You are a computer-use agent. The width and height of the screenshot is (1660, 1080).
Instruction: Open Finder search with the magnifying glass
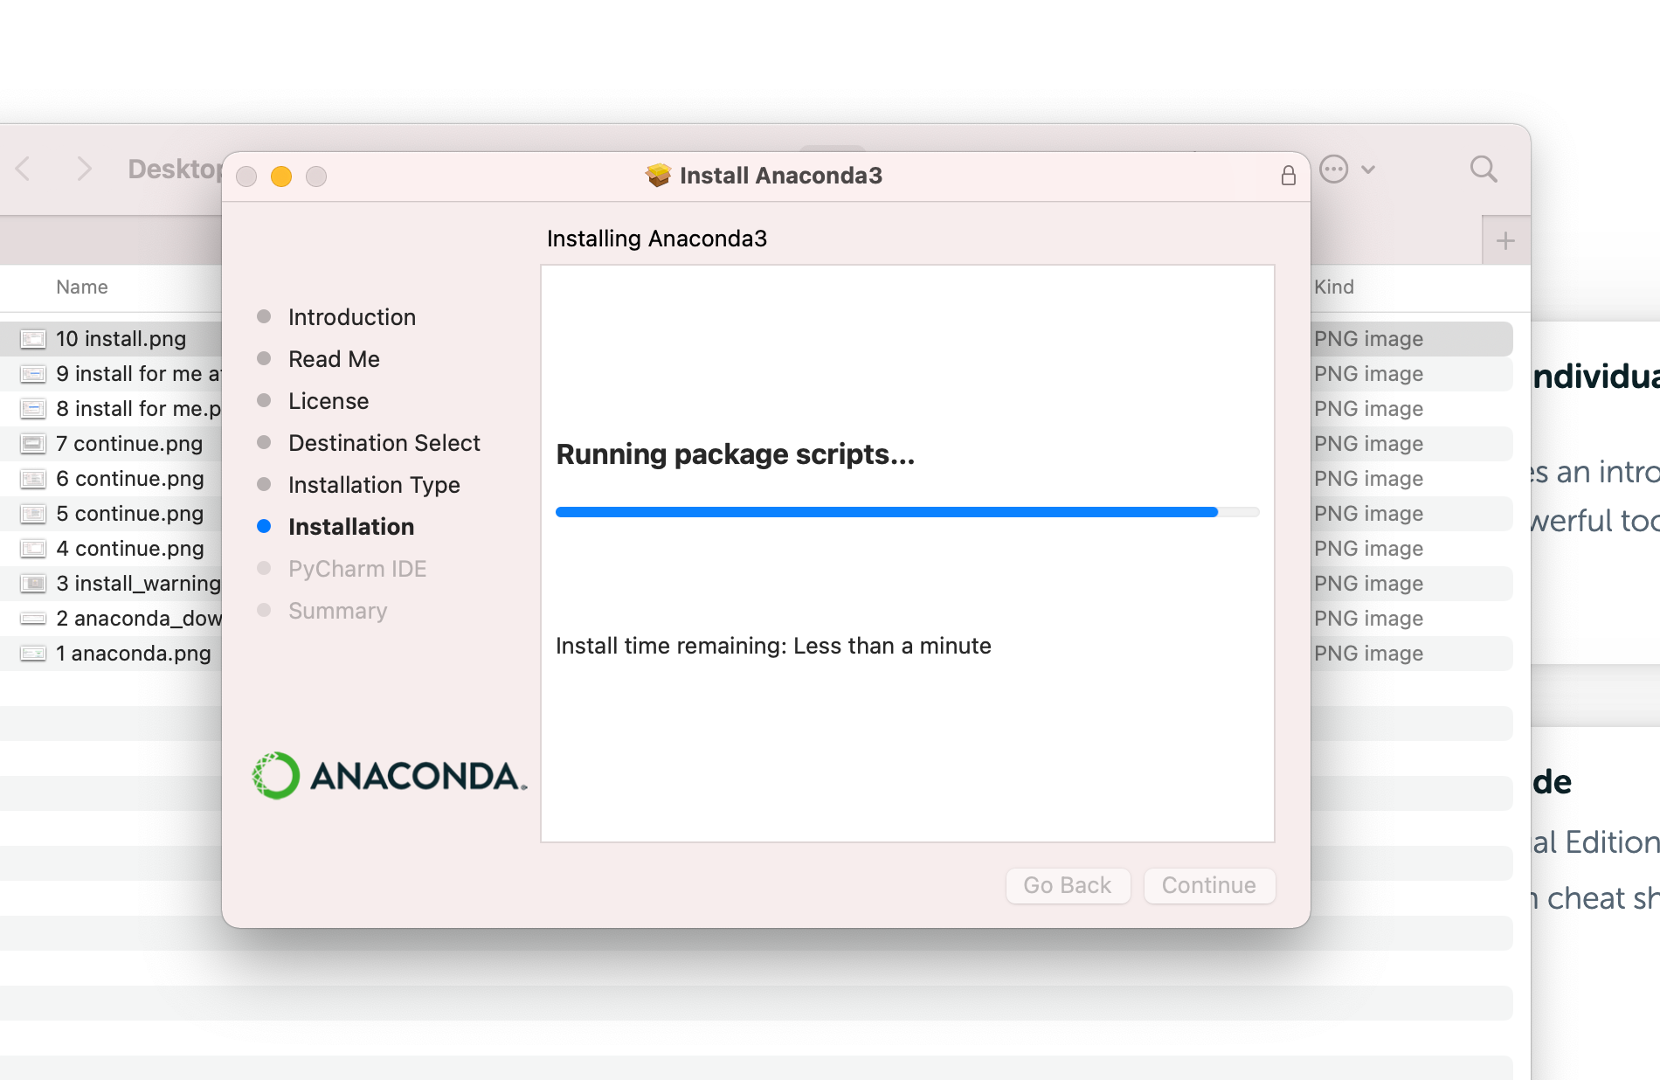pyautogui.click(x=1483, y=169)
